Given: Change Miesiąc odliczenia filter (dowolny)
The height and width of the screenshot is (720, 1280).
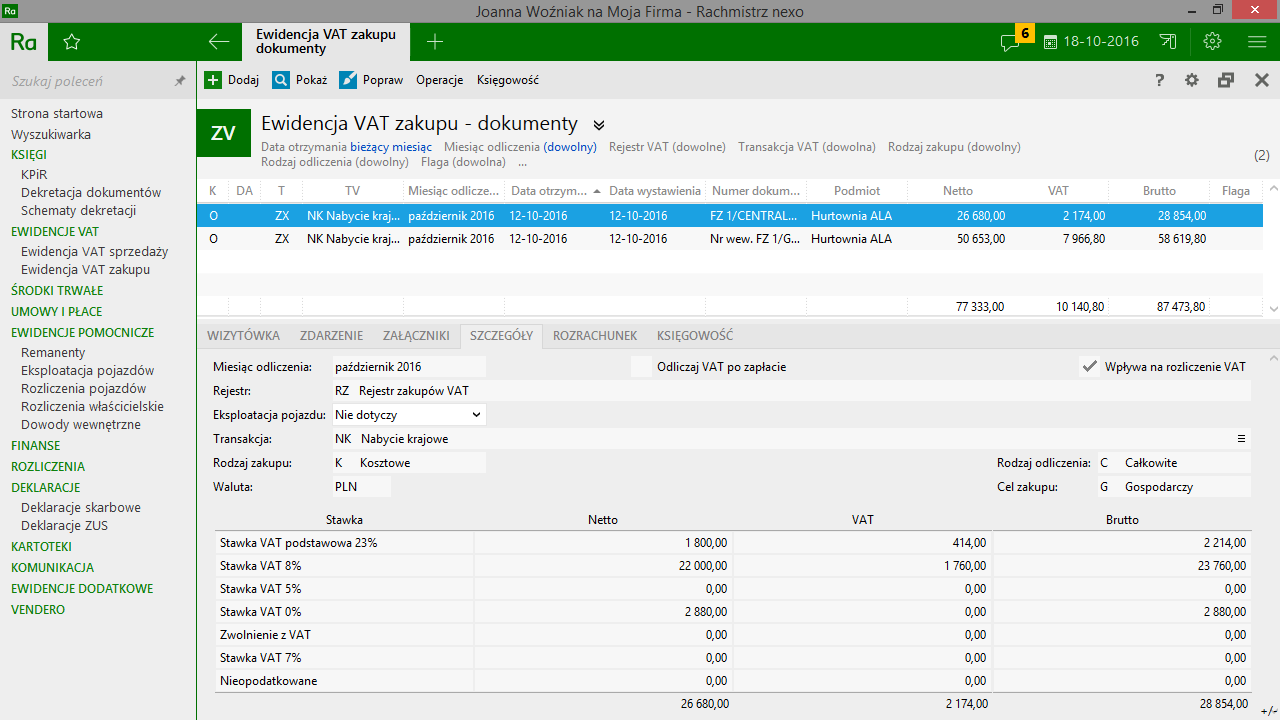Looking at the screenshot, I should click(570, 147).
